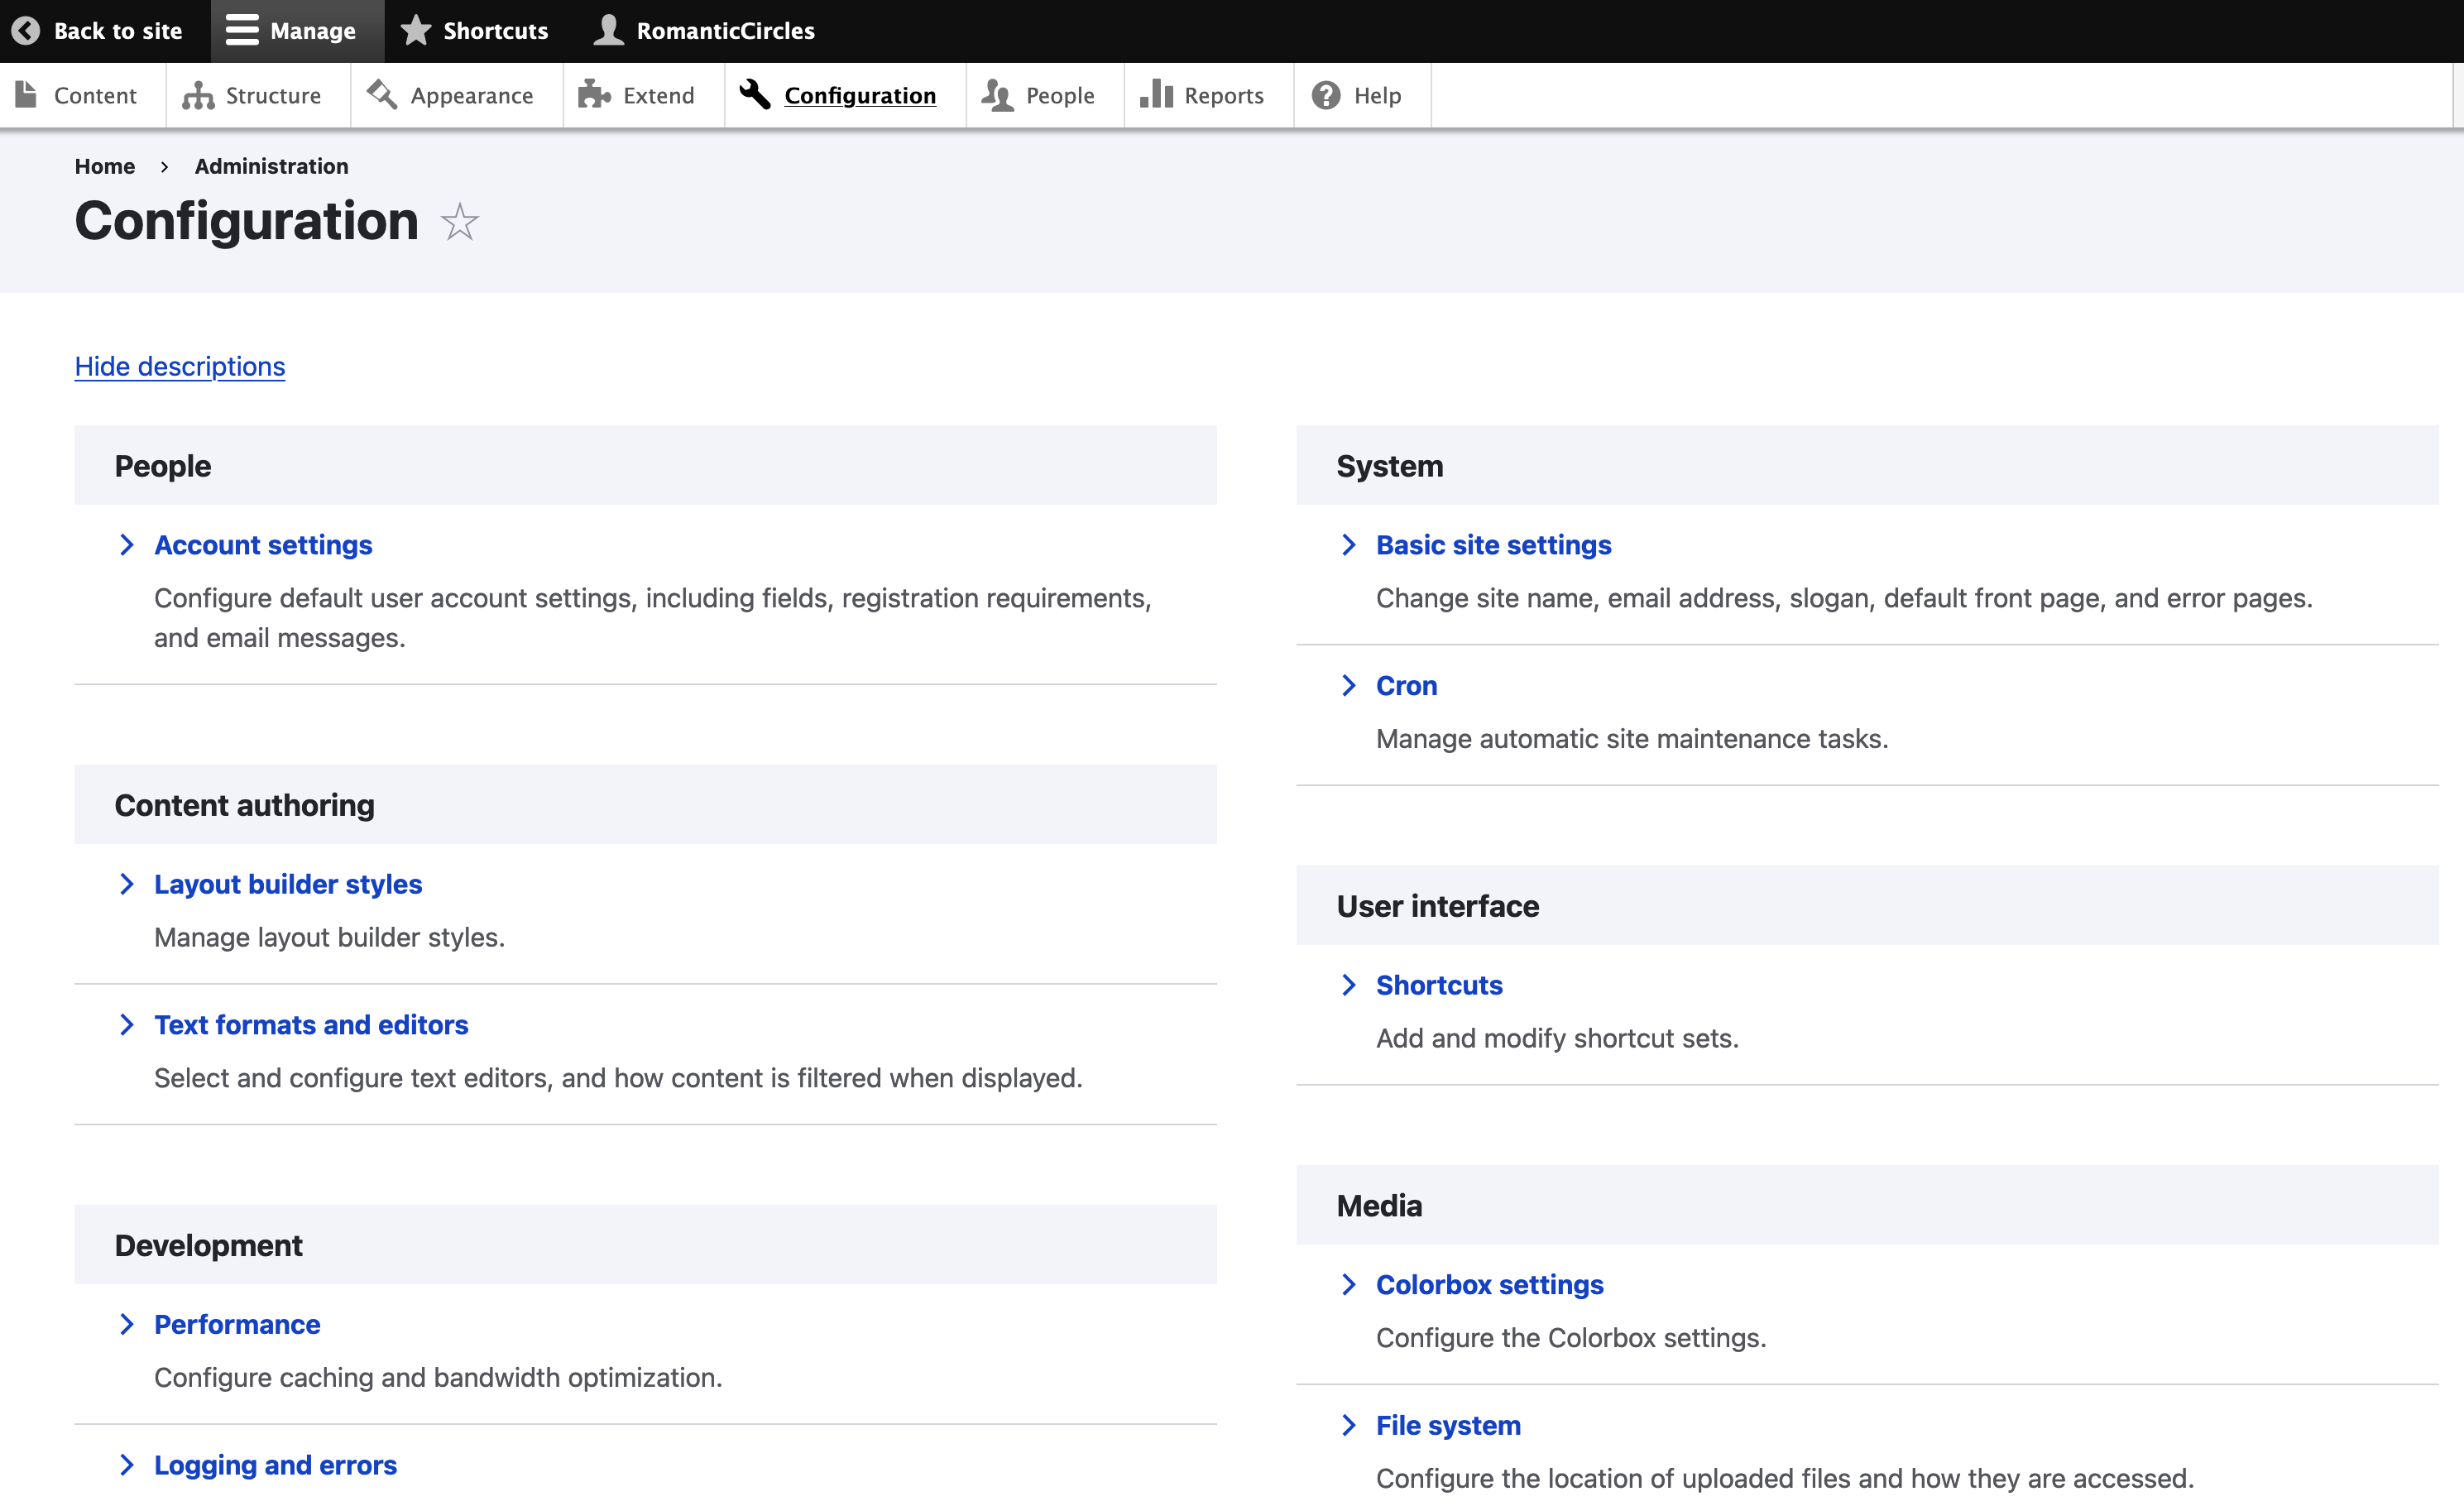
Task: Click the Back to site button
Action: pyautogui.click(x=98, y=30)
